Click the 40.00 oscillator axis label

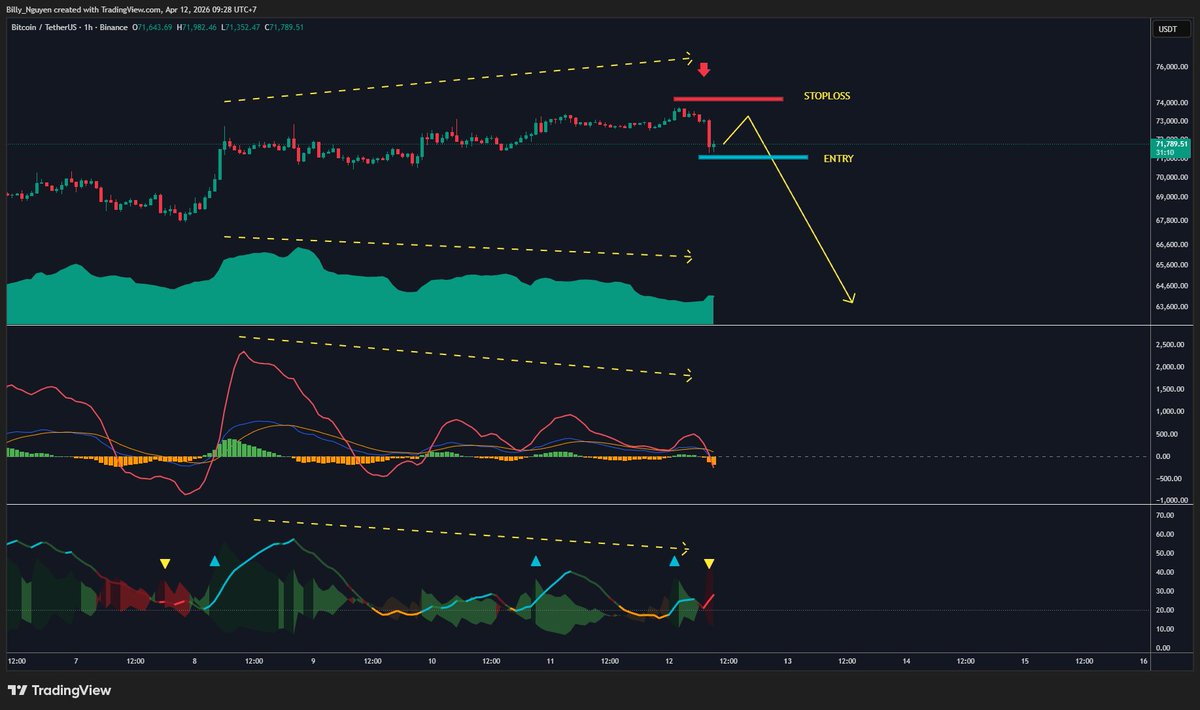1164,572
